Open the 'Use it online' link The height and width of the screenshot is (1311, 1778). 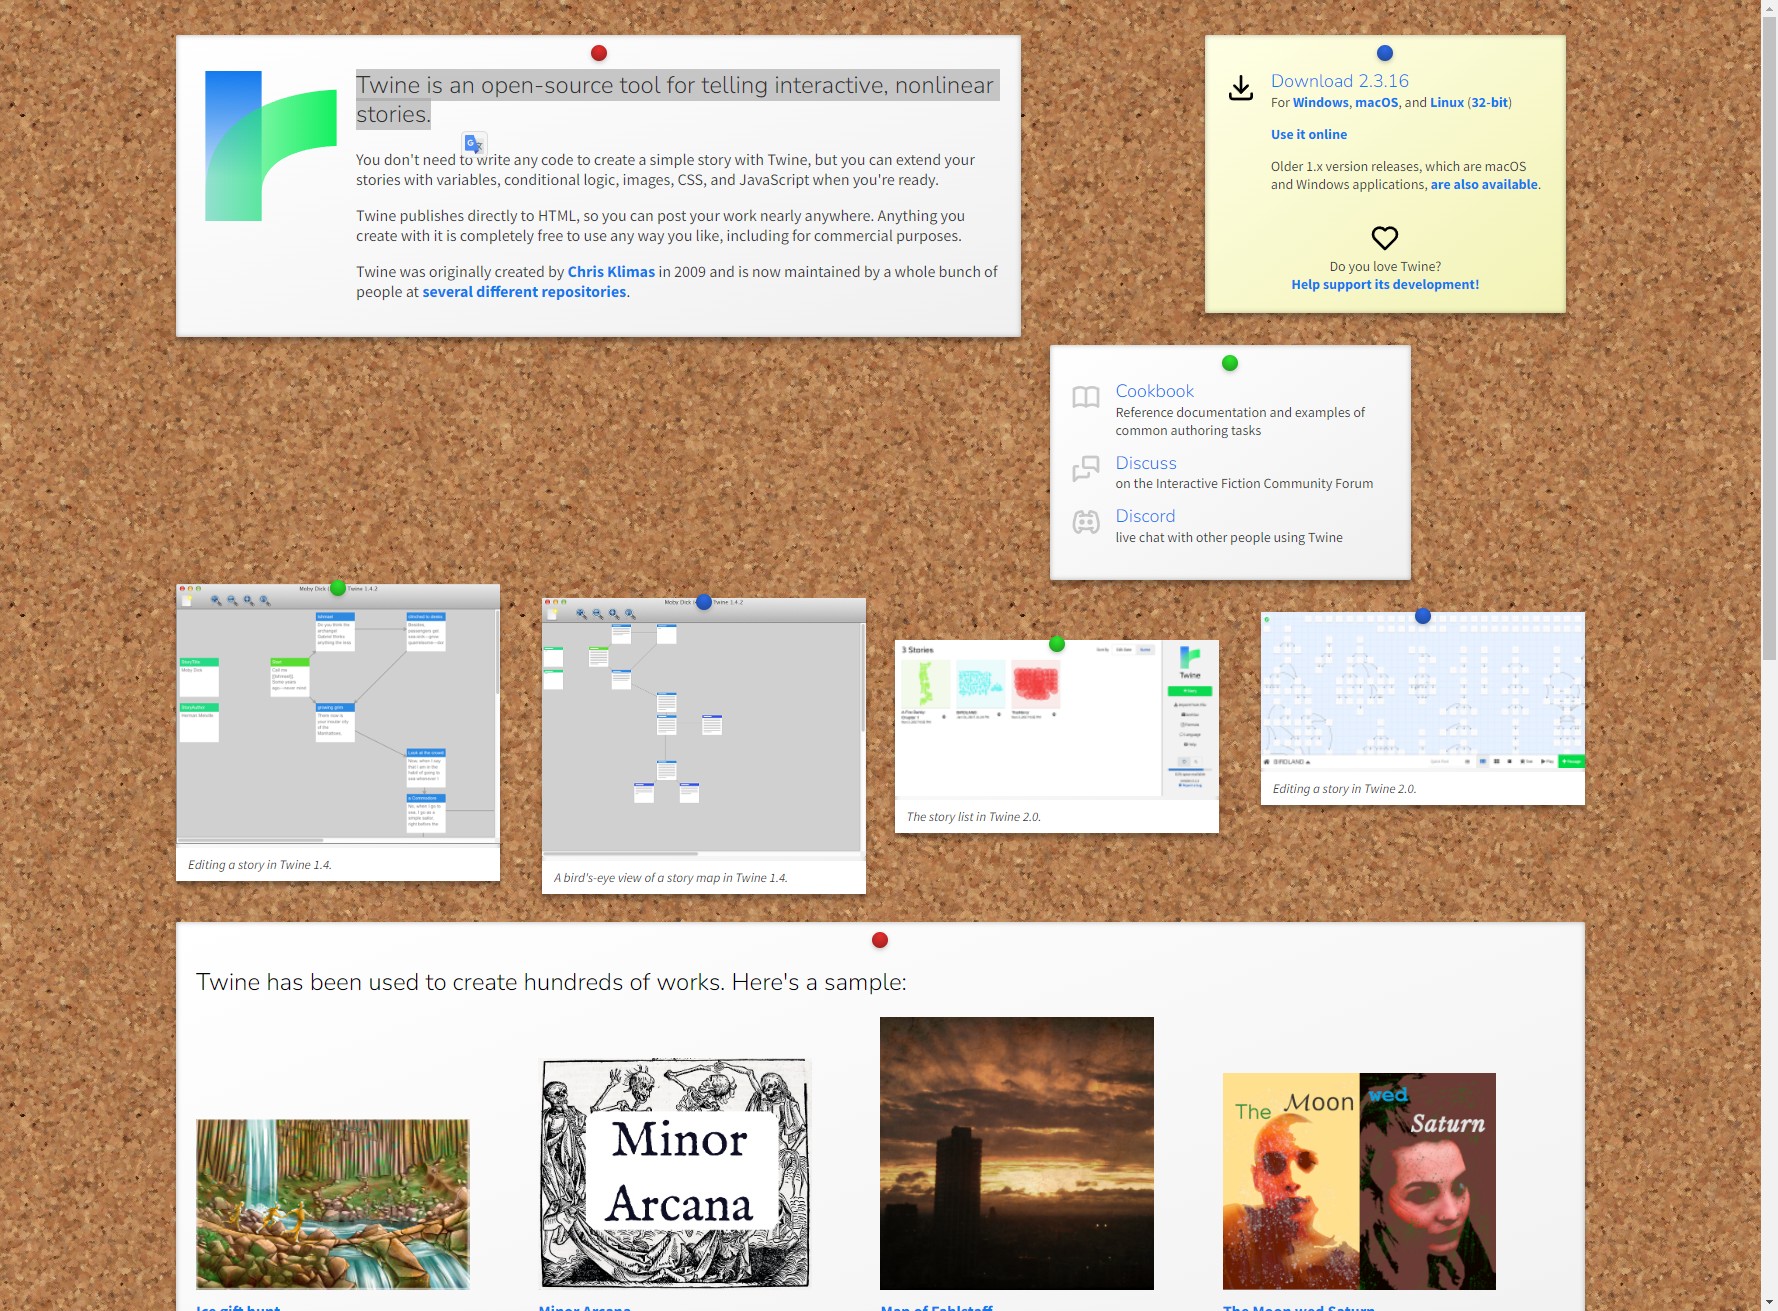1308,134
